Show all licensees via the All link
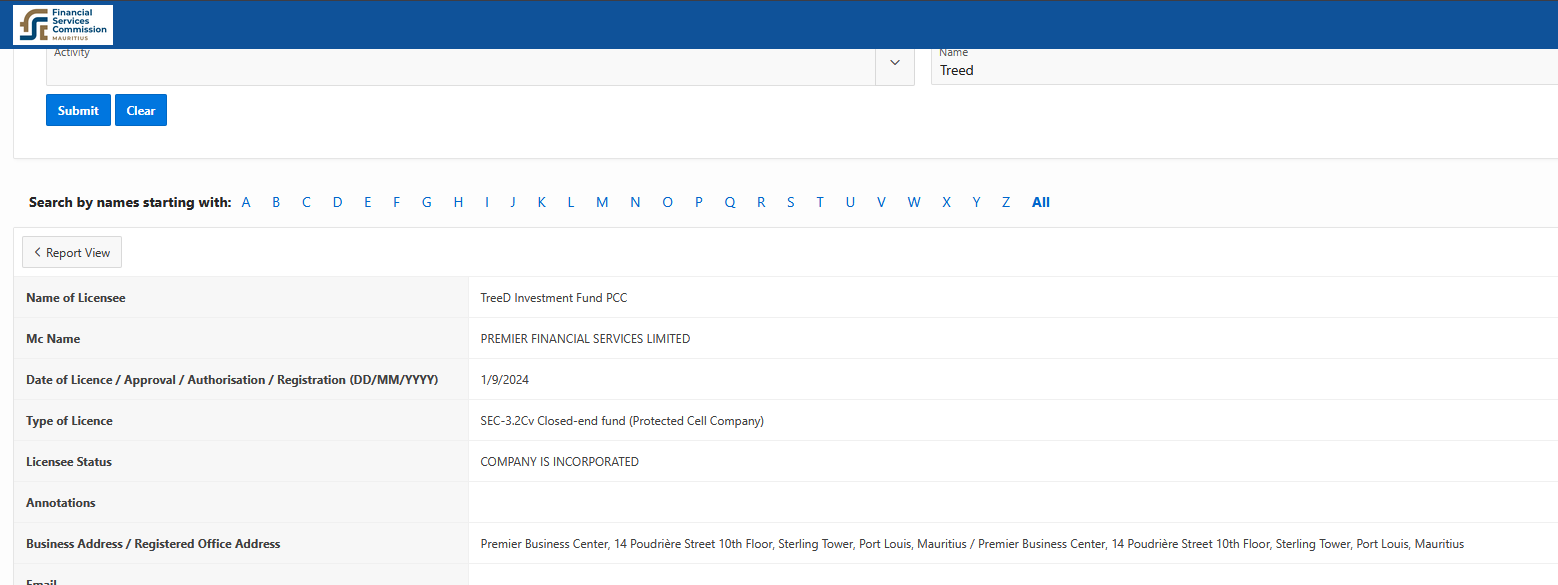This screenshot has height=585, width=1558. click(1041, 202)
